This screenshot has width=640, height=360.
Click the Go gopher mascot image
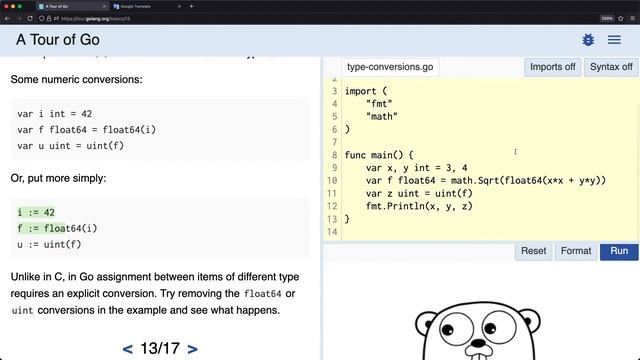[478, 331]
